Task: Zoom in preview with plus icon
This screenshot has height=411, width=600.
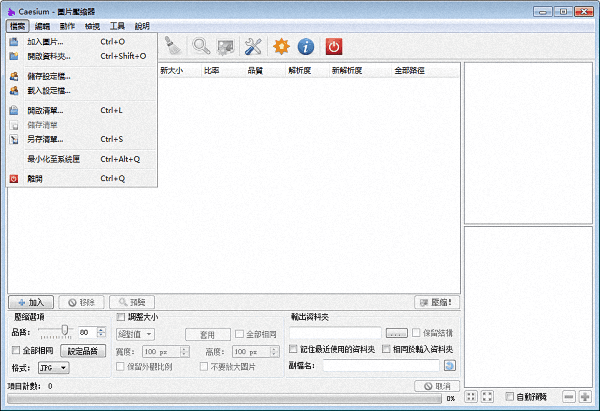Action: tap(585, 396)
